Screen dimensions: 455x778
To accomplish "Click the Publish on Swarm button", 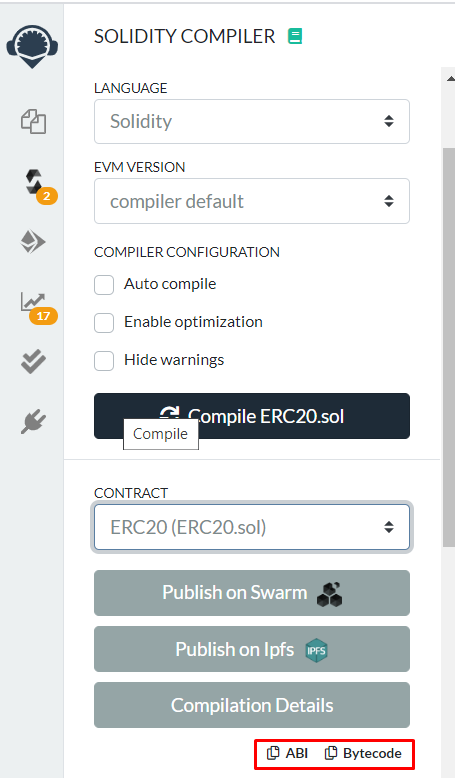I will point(252,593).
